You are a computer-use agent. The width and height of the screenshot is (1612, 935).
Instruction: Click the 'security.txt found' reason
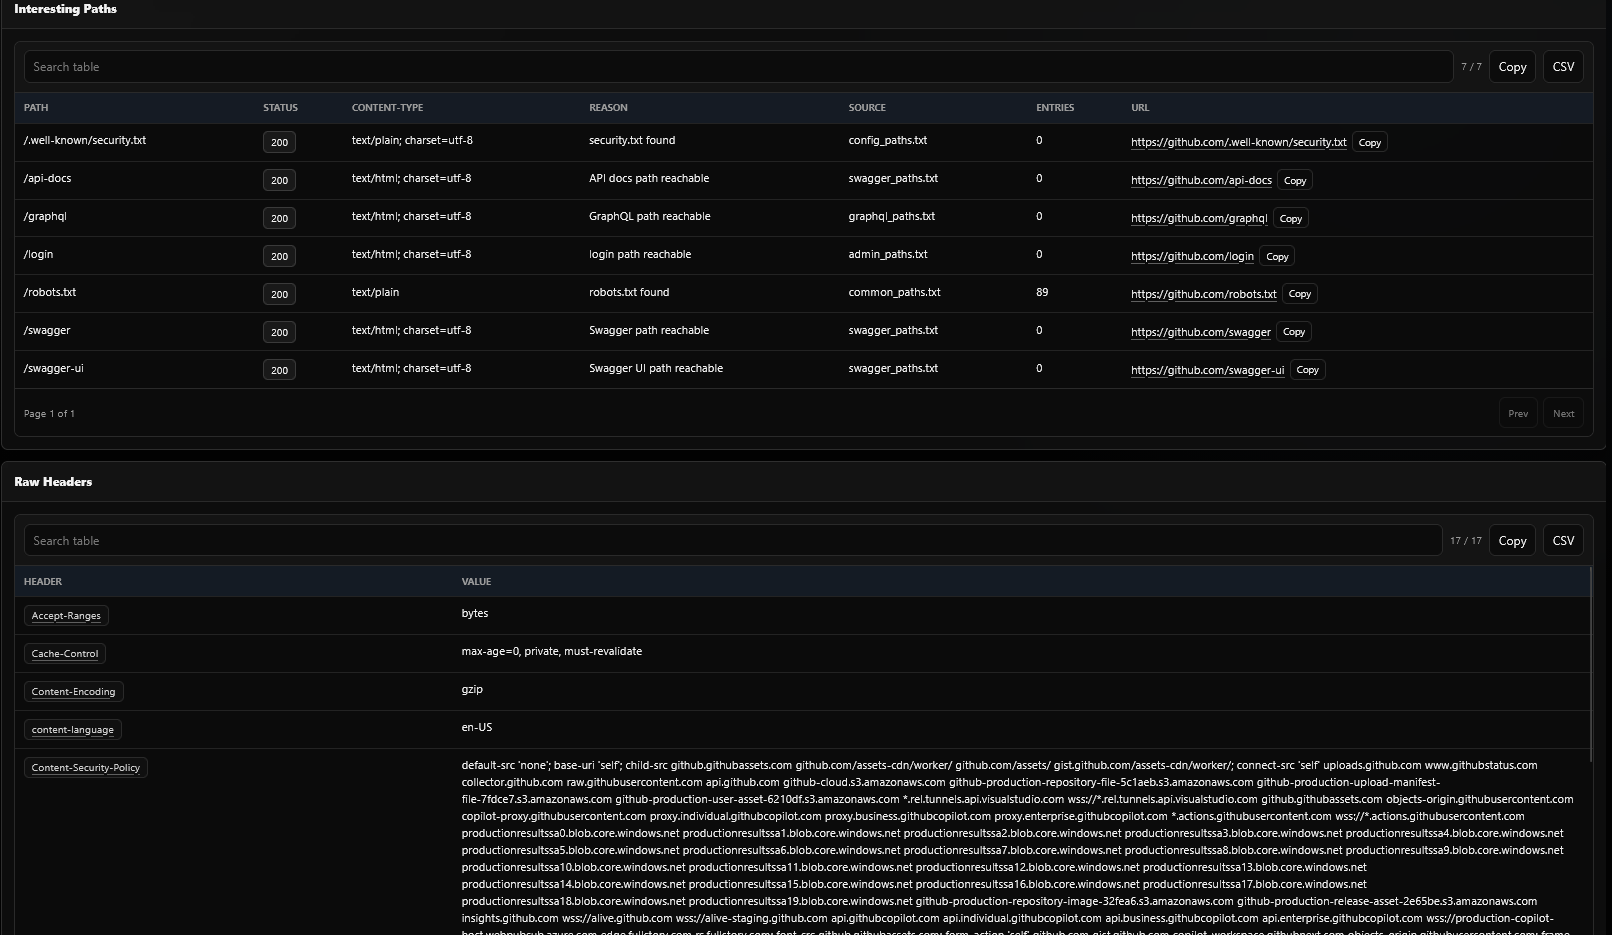click(x=632, y=141)
